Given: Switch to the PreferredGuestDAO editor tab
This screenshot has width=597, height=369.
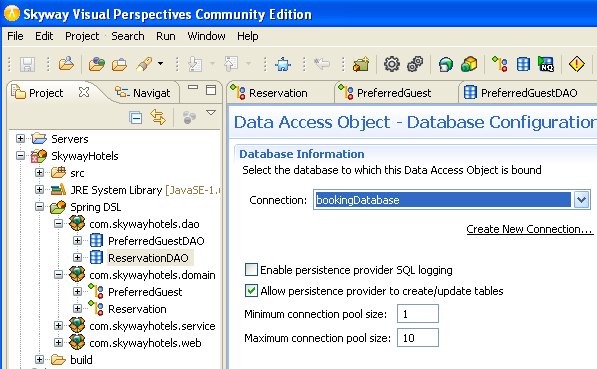Looking at the screenshot, I should click(521, 93).
